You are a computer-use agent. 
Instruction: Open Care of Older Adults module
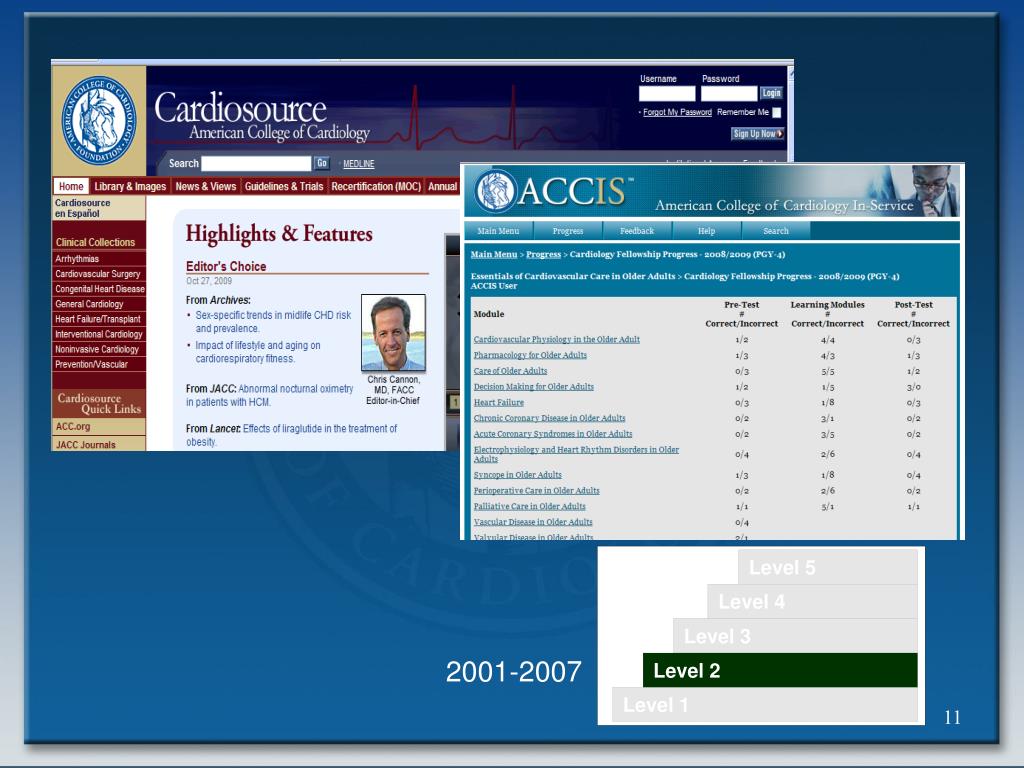click(x=510, y=371)
